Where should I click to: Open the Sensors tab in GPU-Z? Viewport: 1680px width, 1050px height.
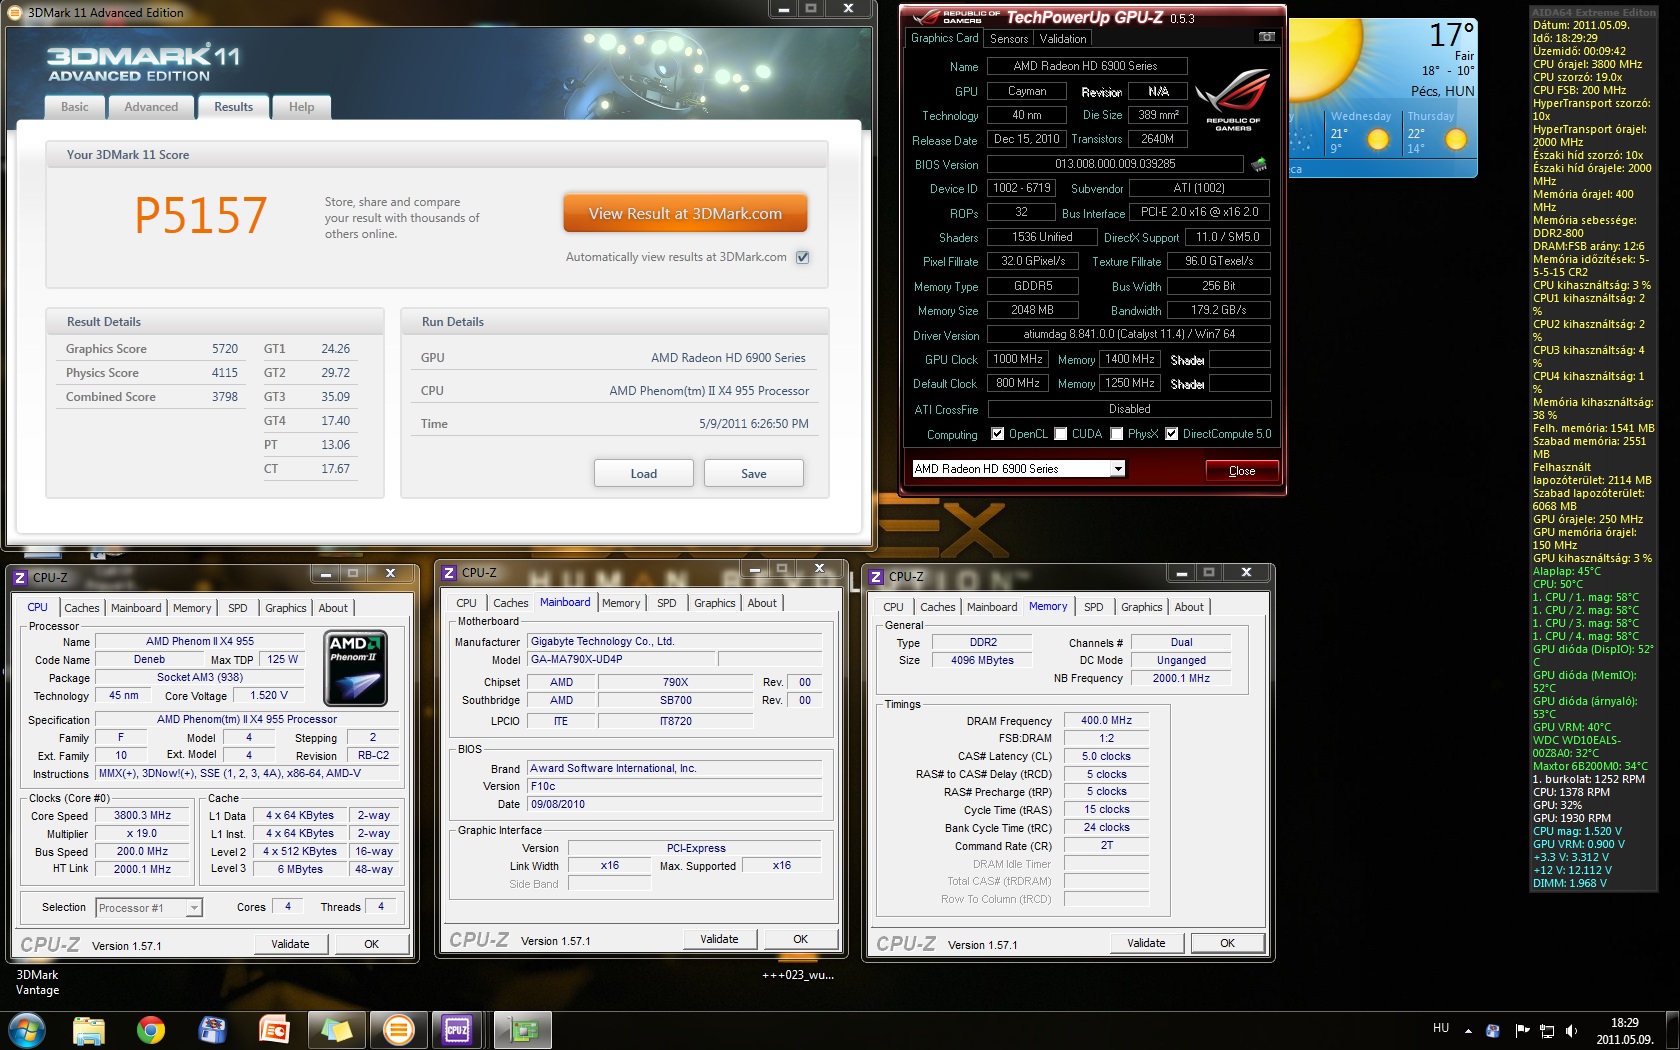1009,39
